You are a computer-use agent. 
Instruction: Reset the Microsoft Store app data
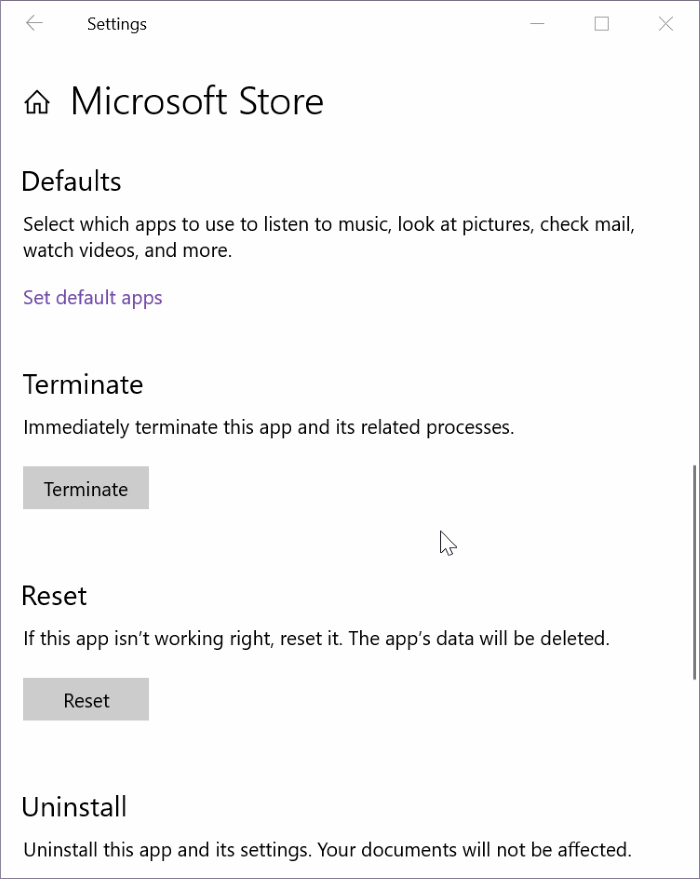(x=85, y=699)
